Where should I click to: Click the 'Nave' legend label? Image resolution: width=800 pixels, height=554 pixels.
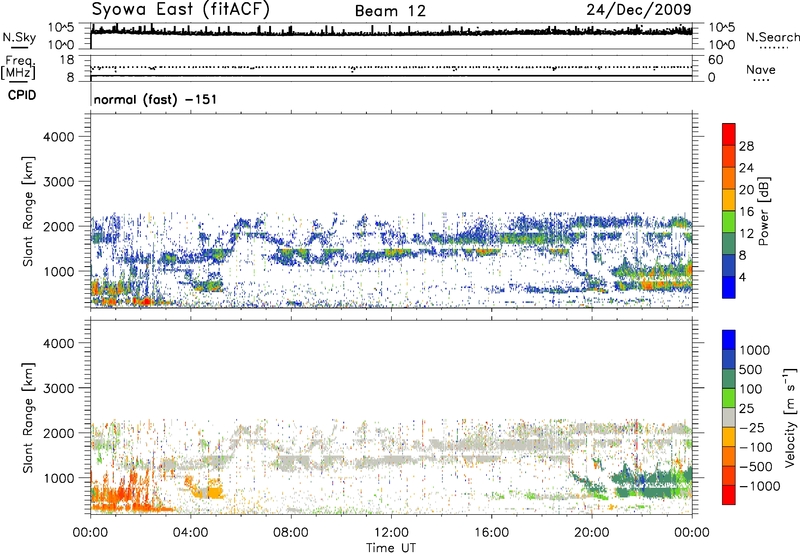point(761,69)
